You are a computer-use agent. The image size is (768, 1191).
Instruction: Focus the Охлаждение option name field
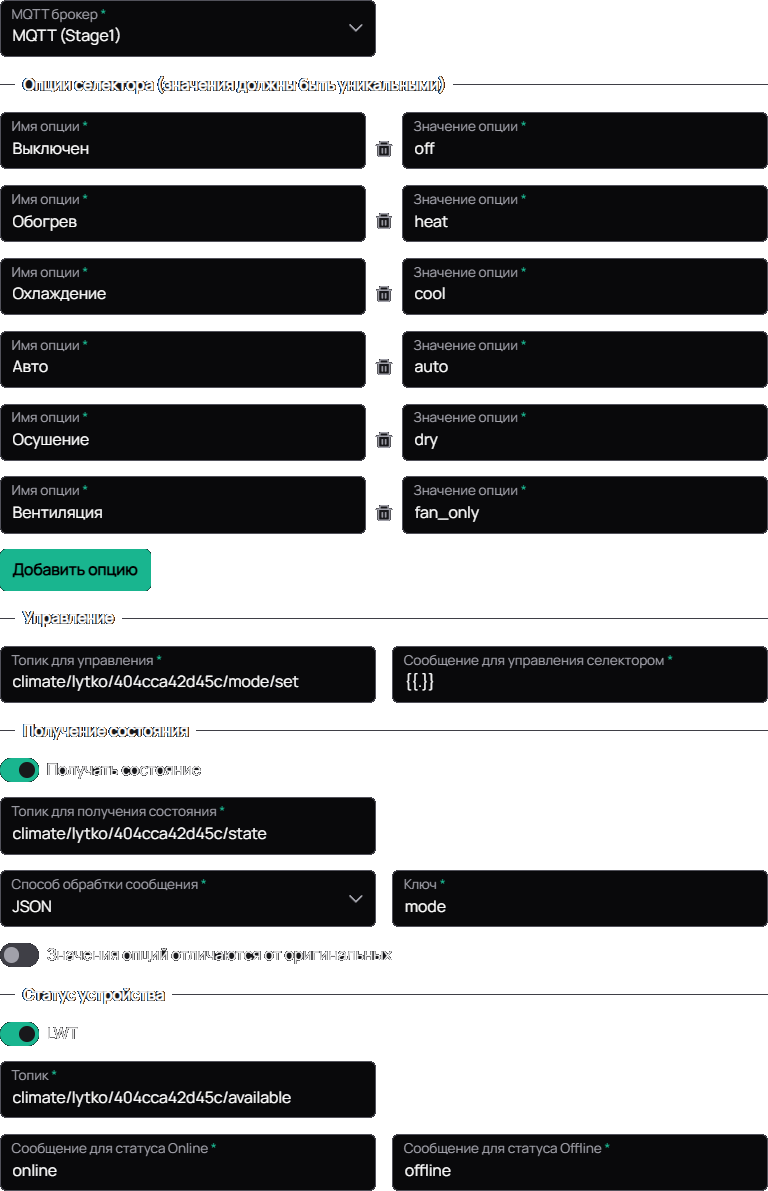point(183,286)
